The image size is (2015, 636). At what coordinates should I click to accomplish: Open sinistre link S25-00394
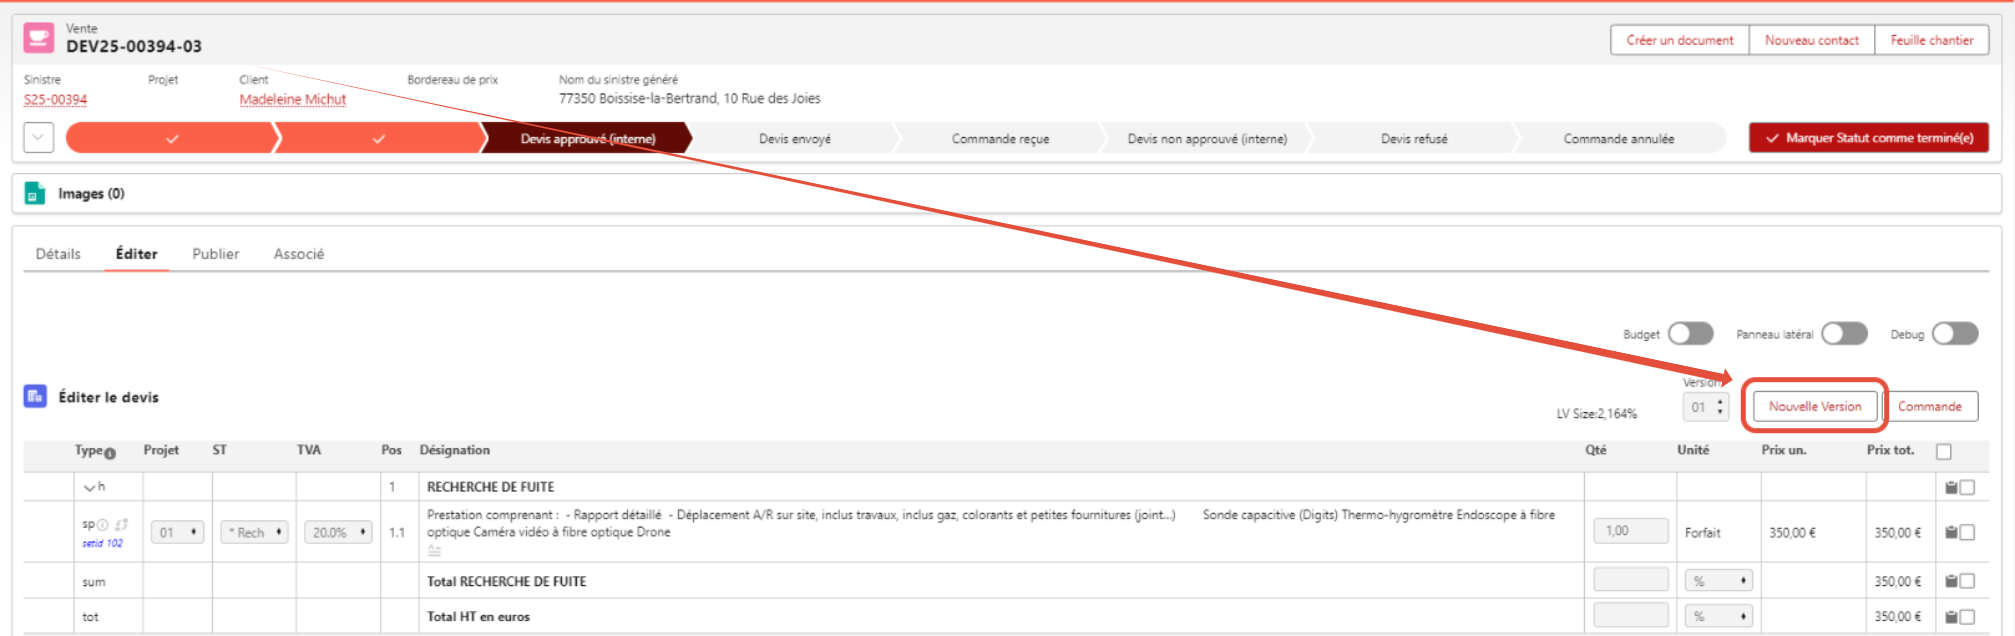tap(55, 100)
